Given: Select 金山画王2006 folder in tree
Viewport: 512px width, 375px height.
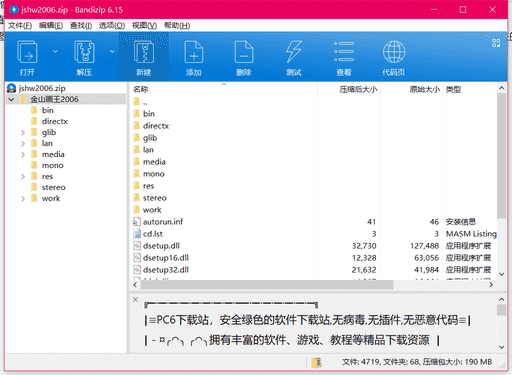Looking at the screenshot, I should [54, 99].
